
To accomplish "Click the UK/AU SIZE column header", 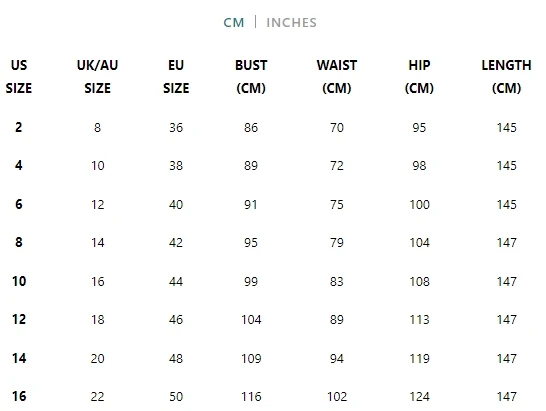I will point(98,77).
